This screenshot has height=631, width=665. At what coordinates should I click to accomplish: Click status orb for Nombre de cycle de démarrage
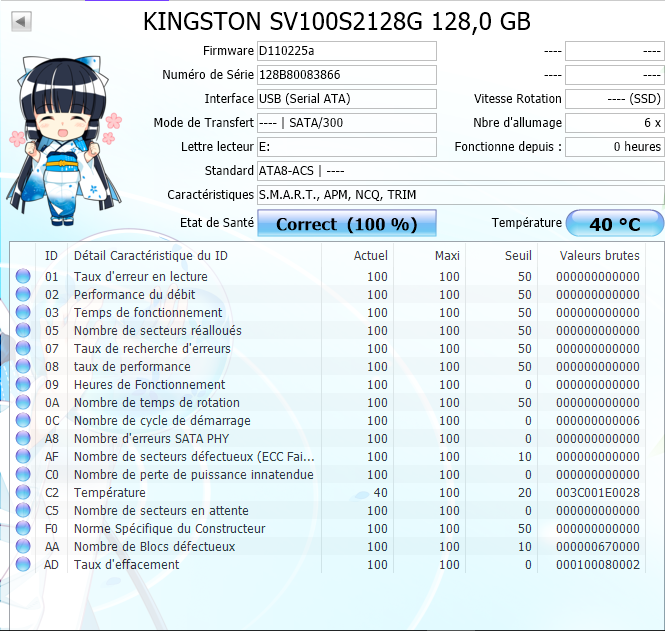pyautogui.click(x=23, y=420)
